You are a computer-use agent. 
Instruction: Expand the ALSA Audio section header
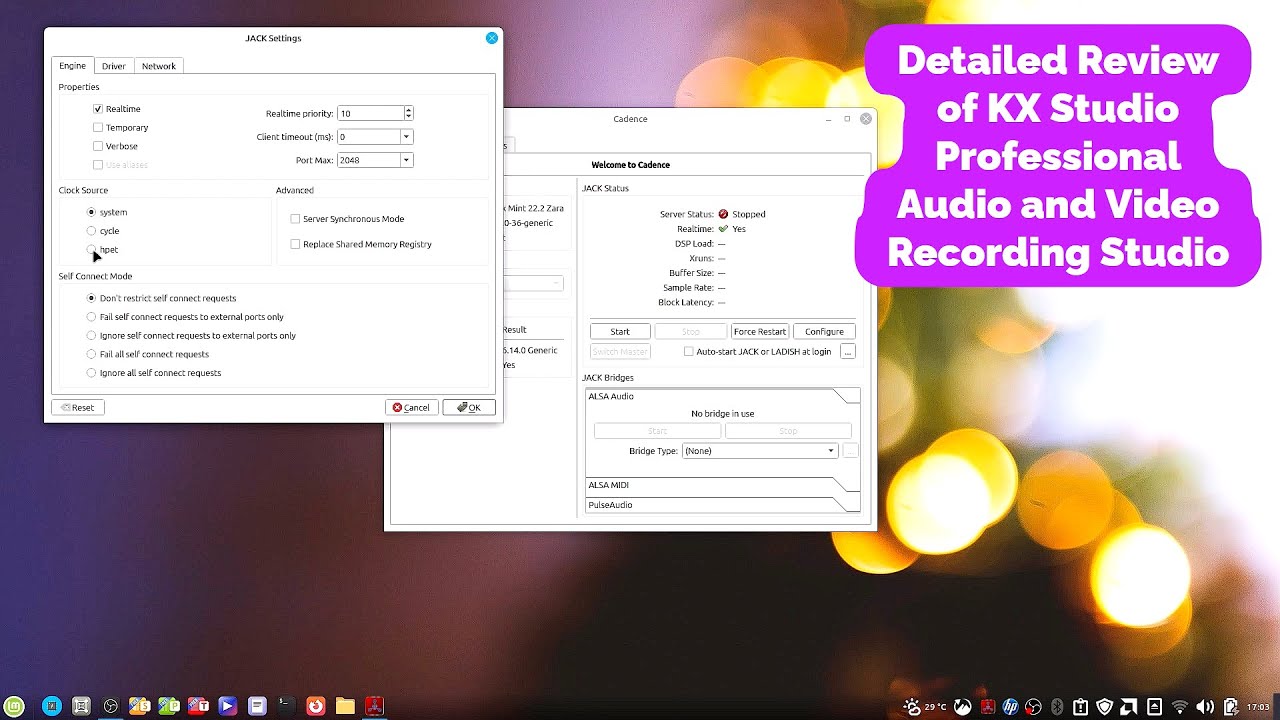pyautogui.click(x=722, y=396)
